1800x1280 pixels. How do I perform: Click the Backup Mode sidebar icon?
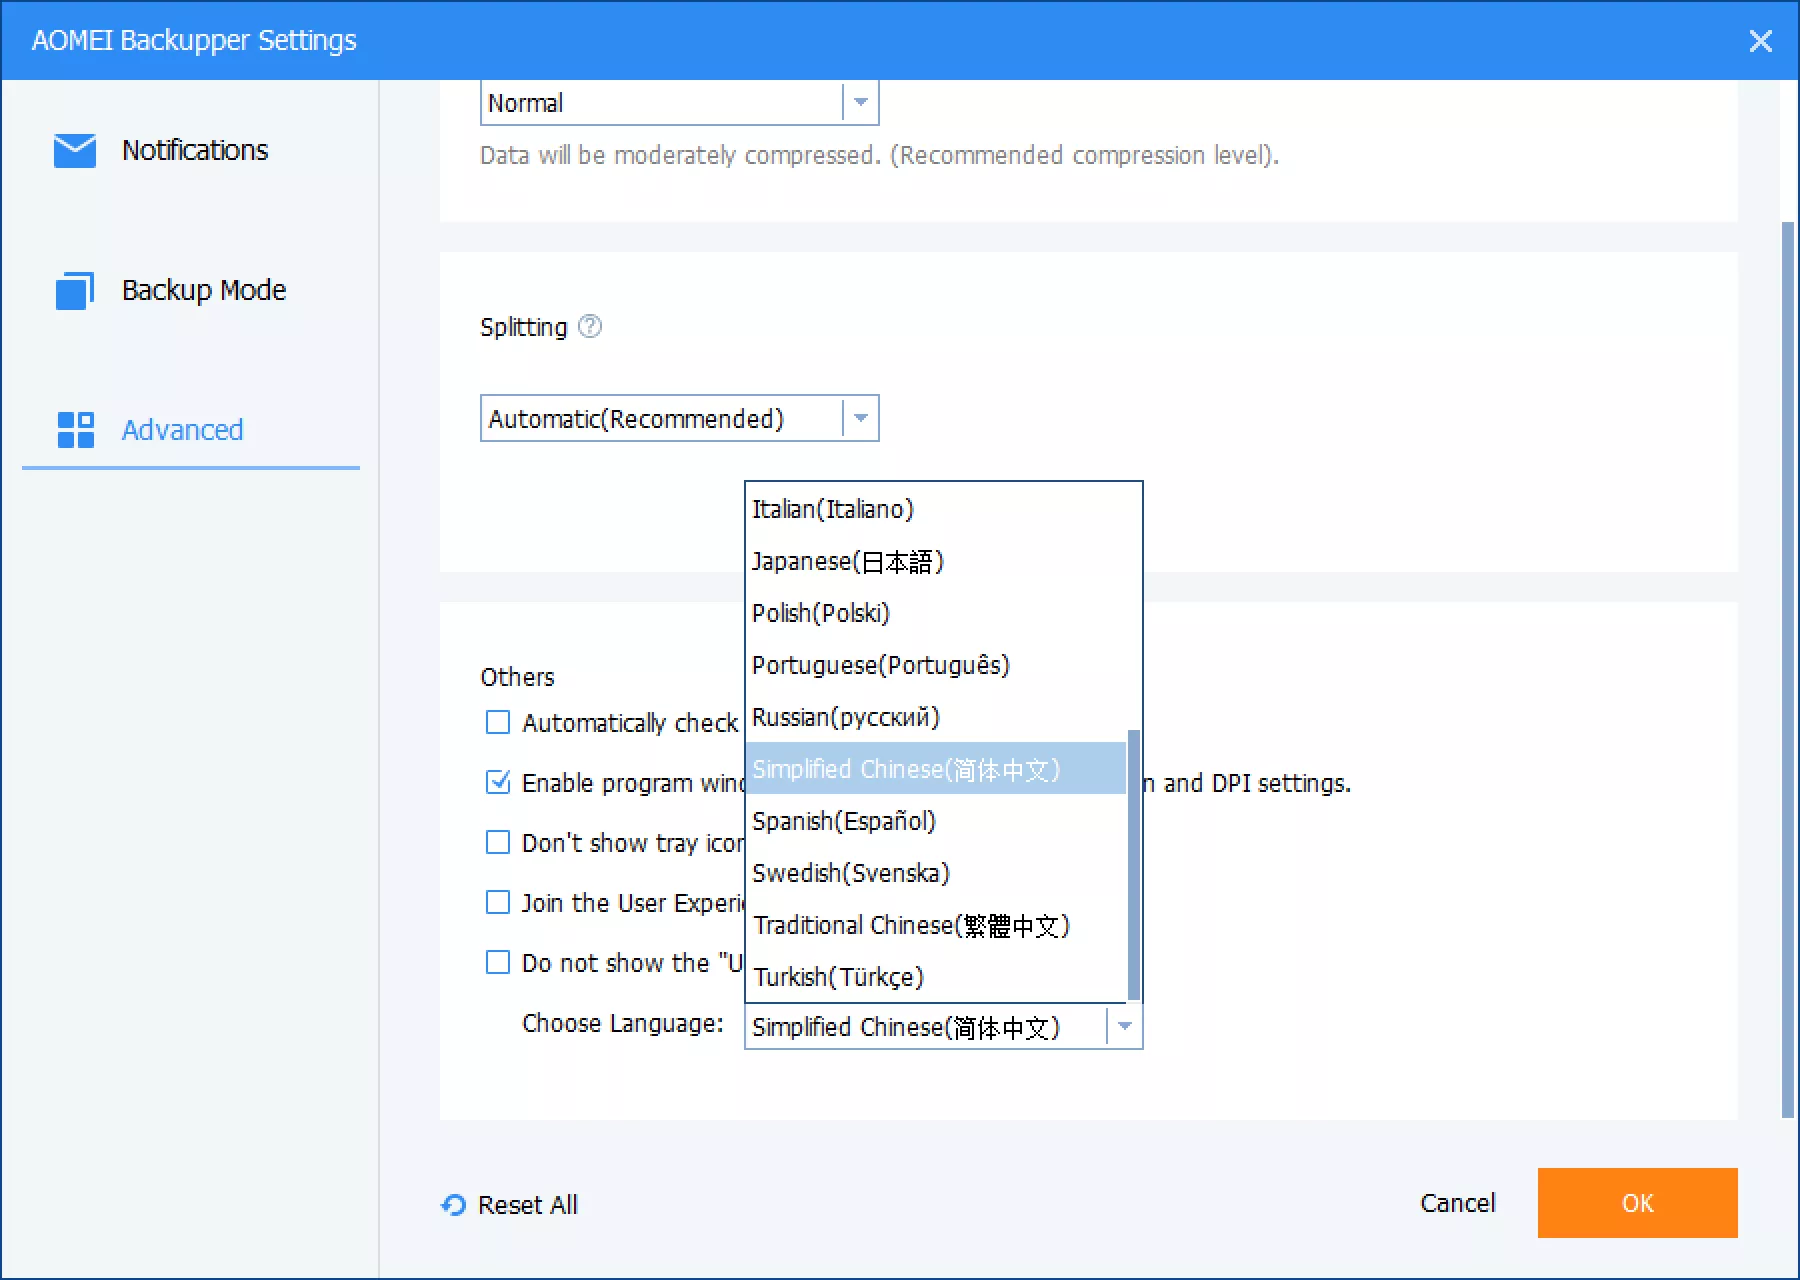pyautogui.click(x=73, y=290)
